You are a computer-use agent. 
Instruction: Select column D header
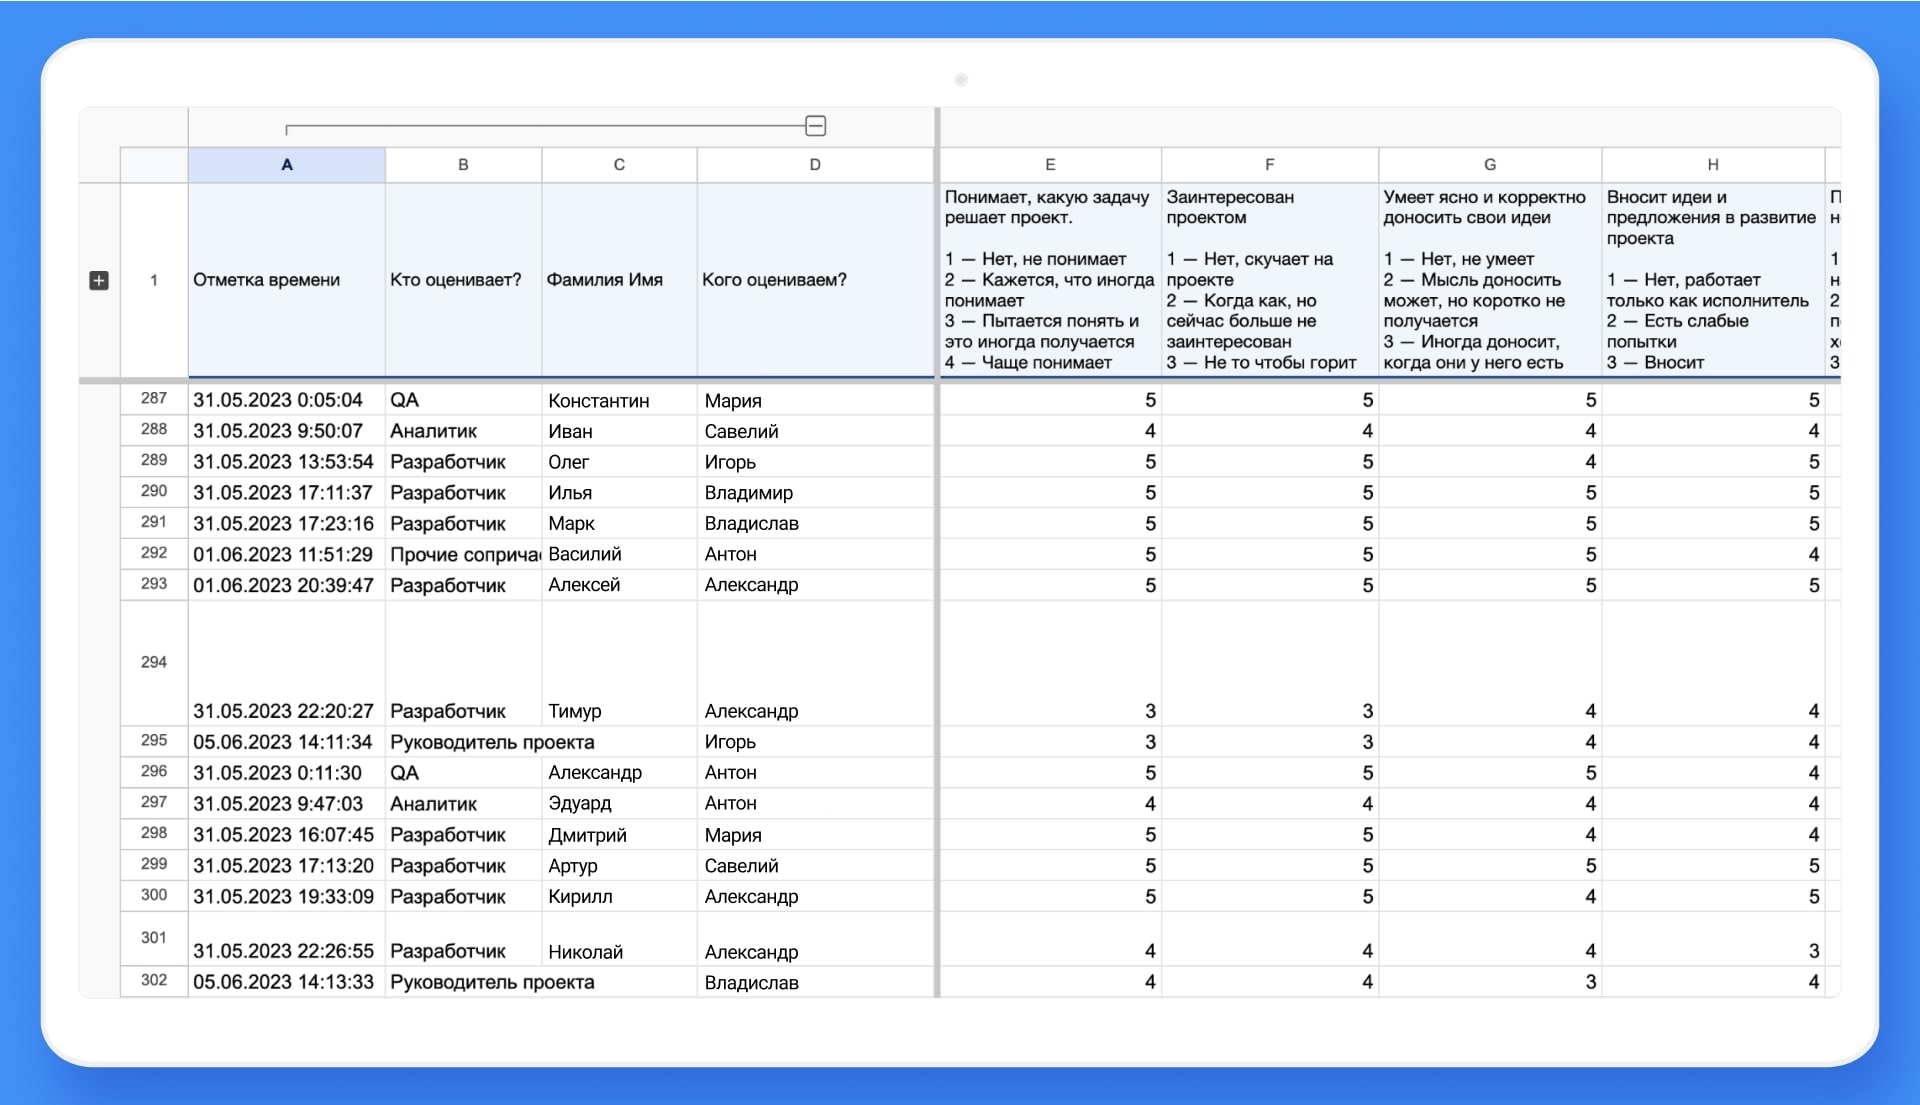(x=815, y=165)
